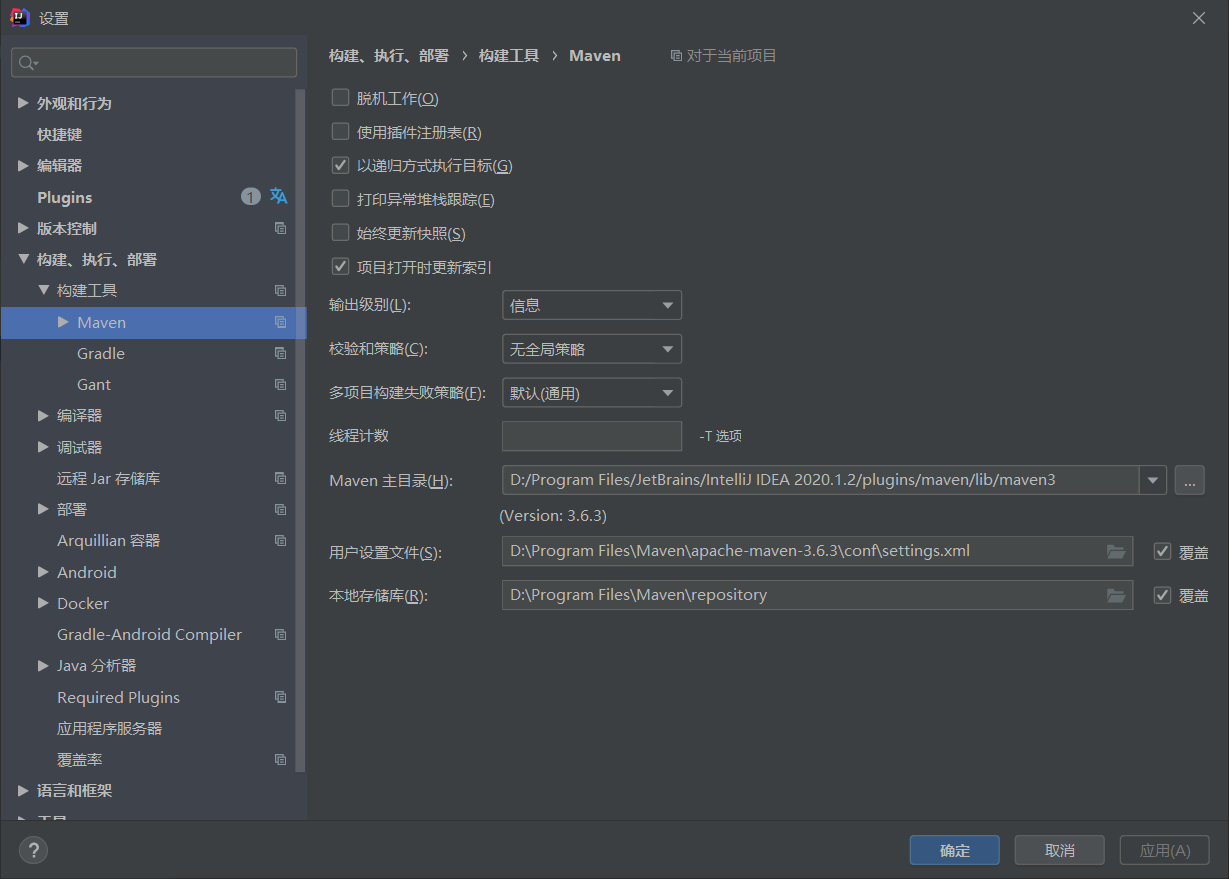Select Gant in the settings tree
The width and height of the screenshot is (1229, 879).
tap(94, 385)
